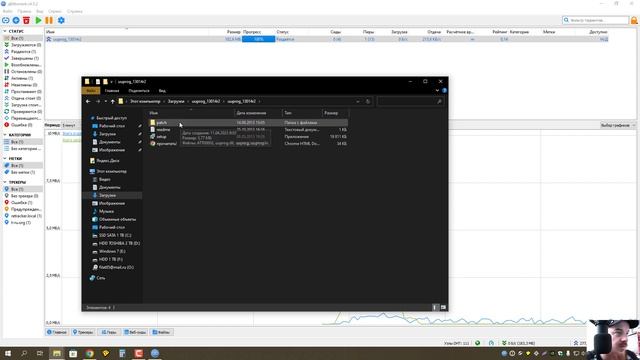Switch Explorer to large icons view button

tap(443, 307)
